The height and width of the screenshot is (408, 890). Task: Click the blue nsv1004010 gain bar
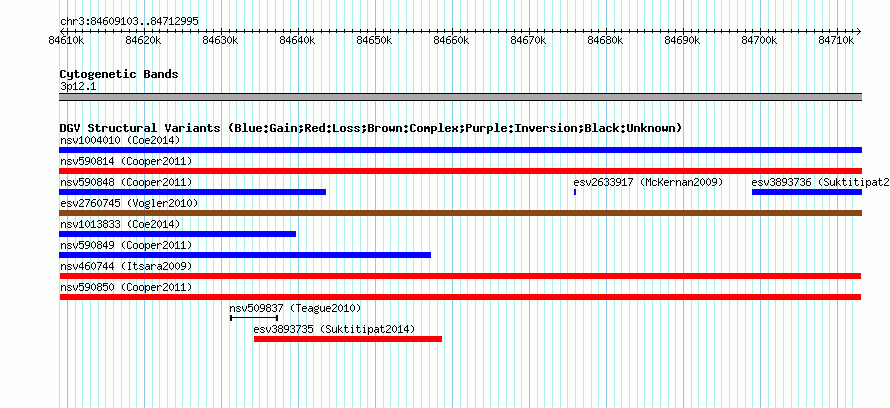pos(460,150)
